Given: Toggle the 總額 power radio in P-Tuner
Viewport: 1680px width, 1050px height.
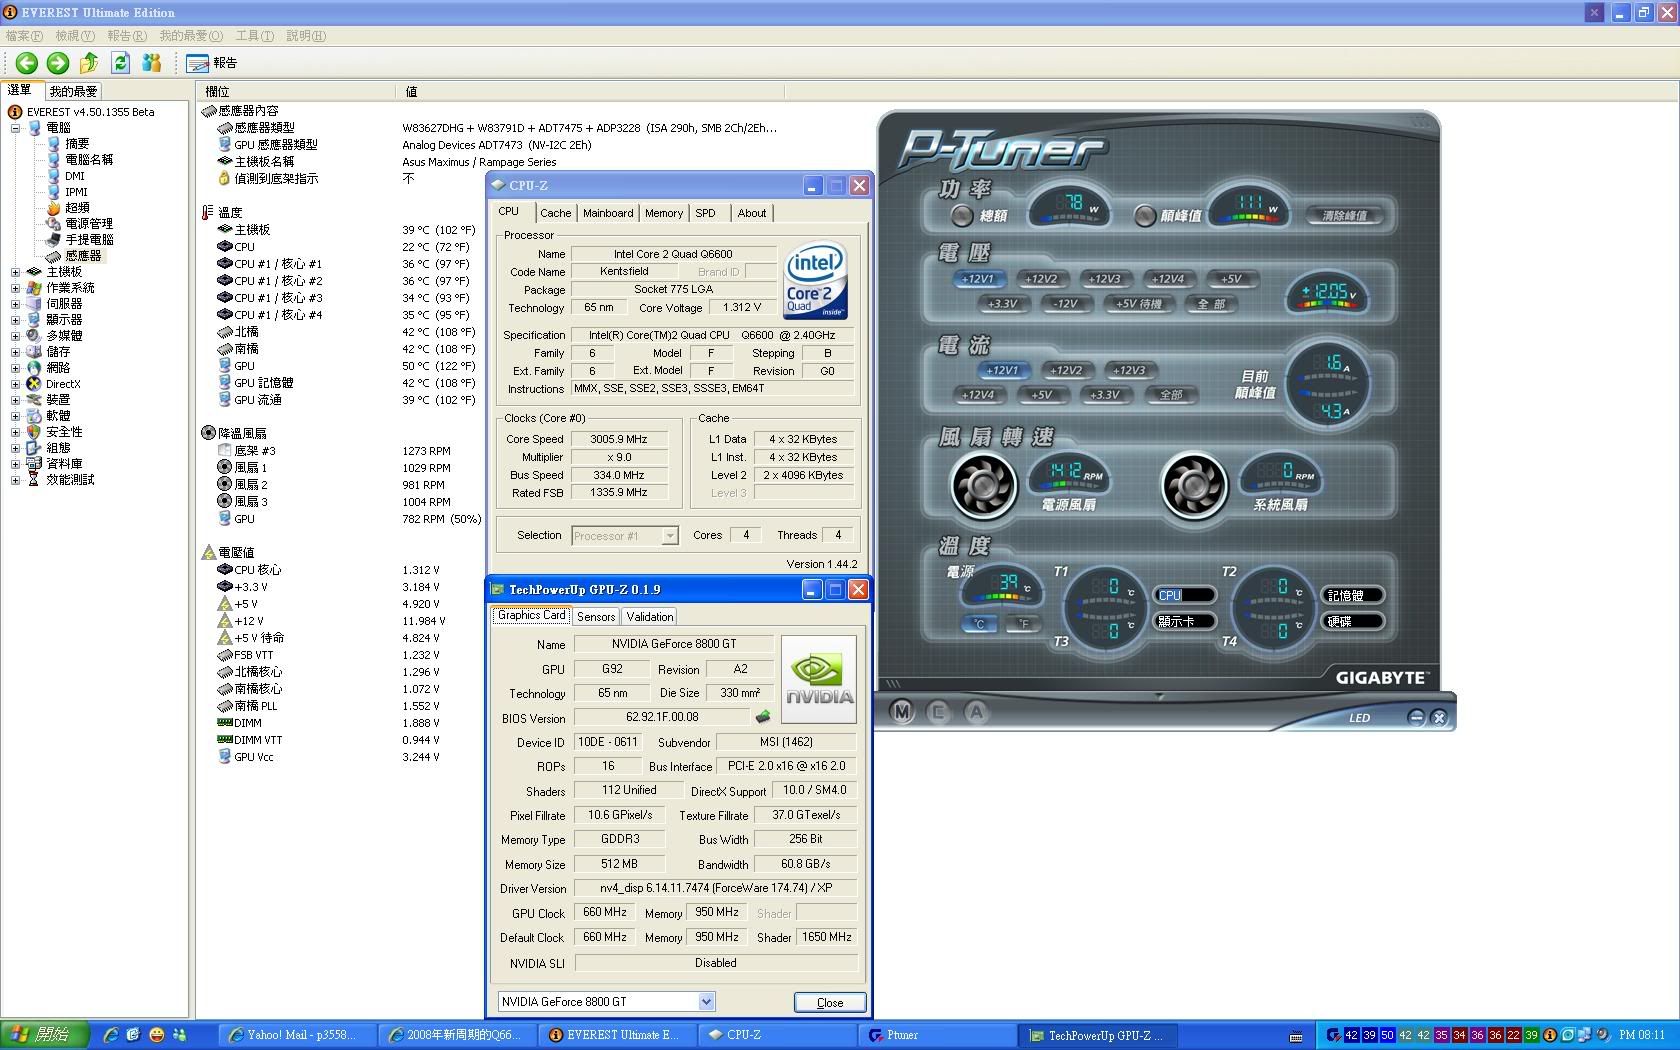Looking at the screenshot, I should 961,215.
